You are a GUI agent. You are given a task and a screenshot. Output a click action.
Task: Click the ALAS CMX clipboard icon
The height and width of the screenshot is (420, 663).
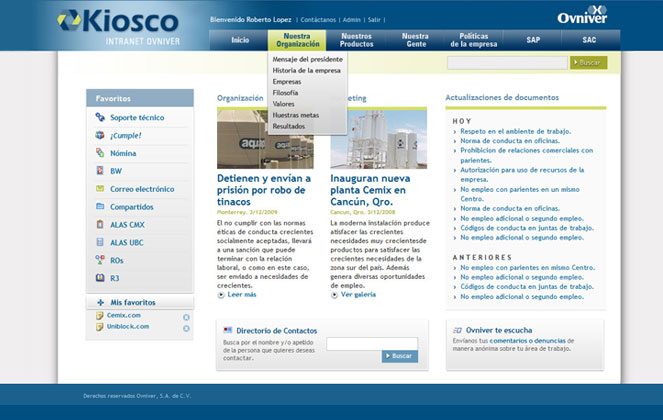coord(100,224)
